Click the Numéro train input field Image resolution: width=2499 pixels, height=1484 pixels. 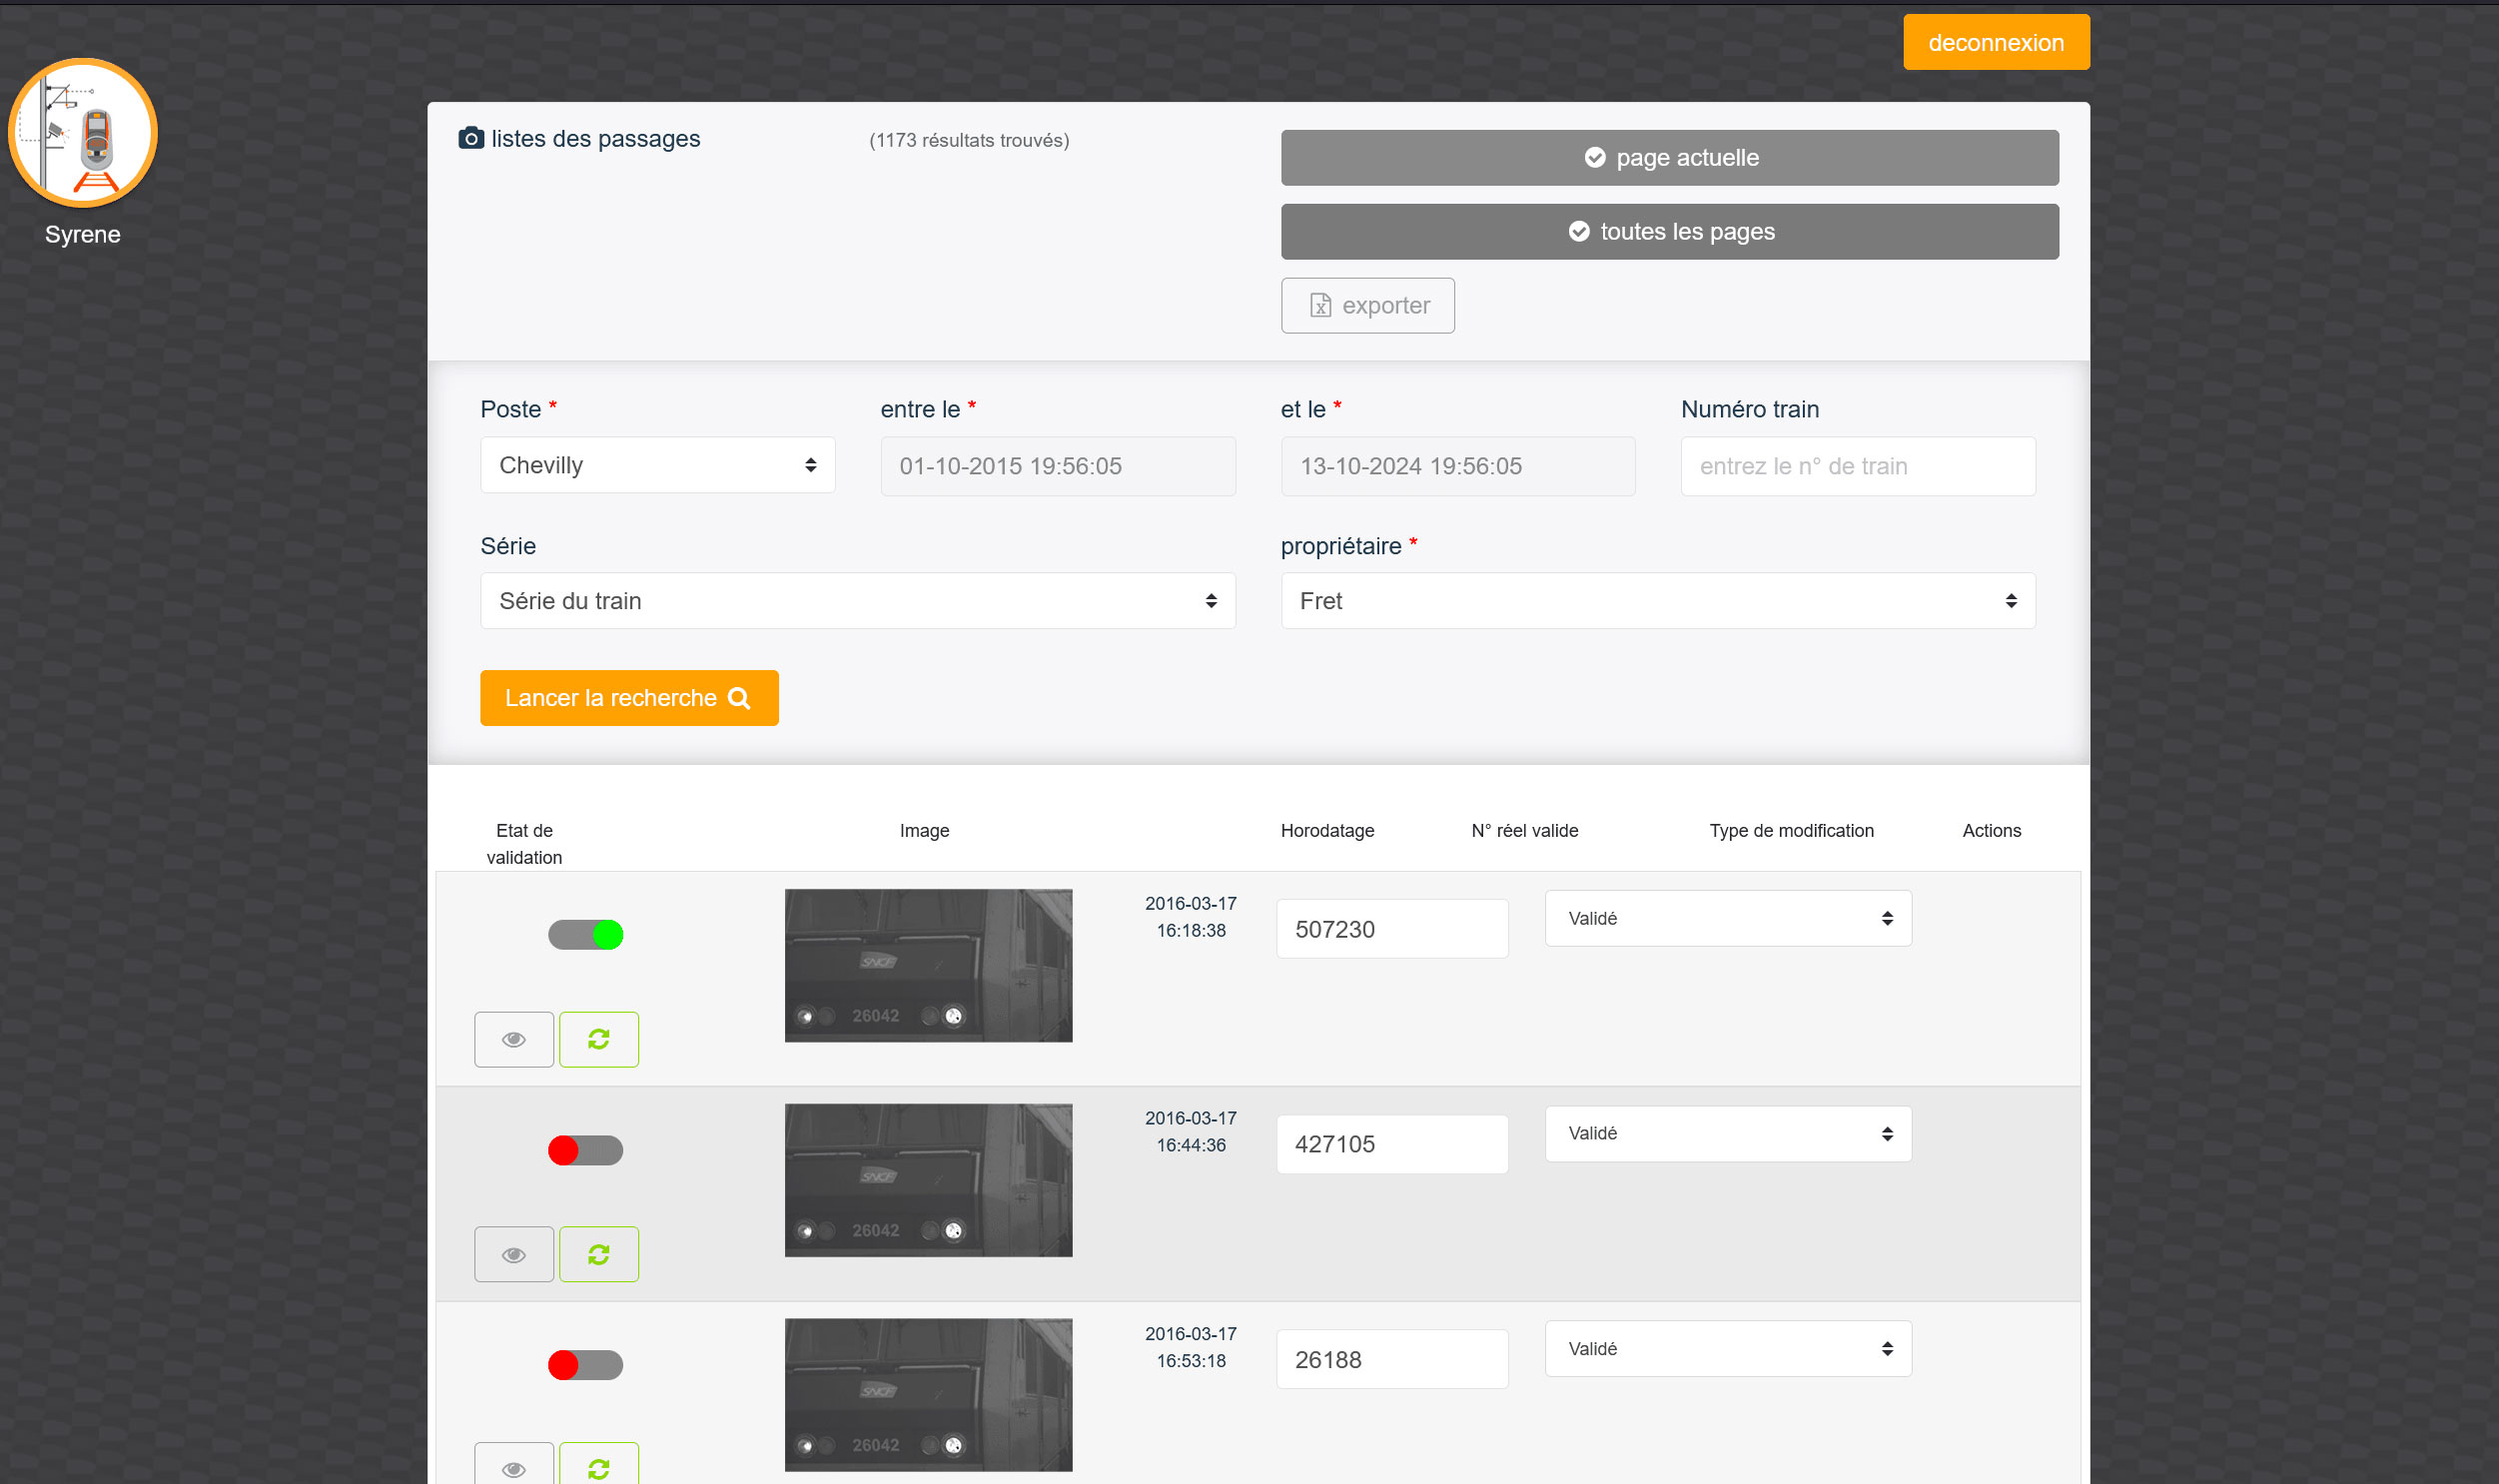[x=1857, y=466]
